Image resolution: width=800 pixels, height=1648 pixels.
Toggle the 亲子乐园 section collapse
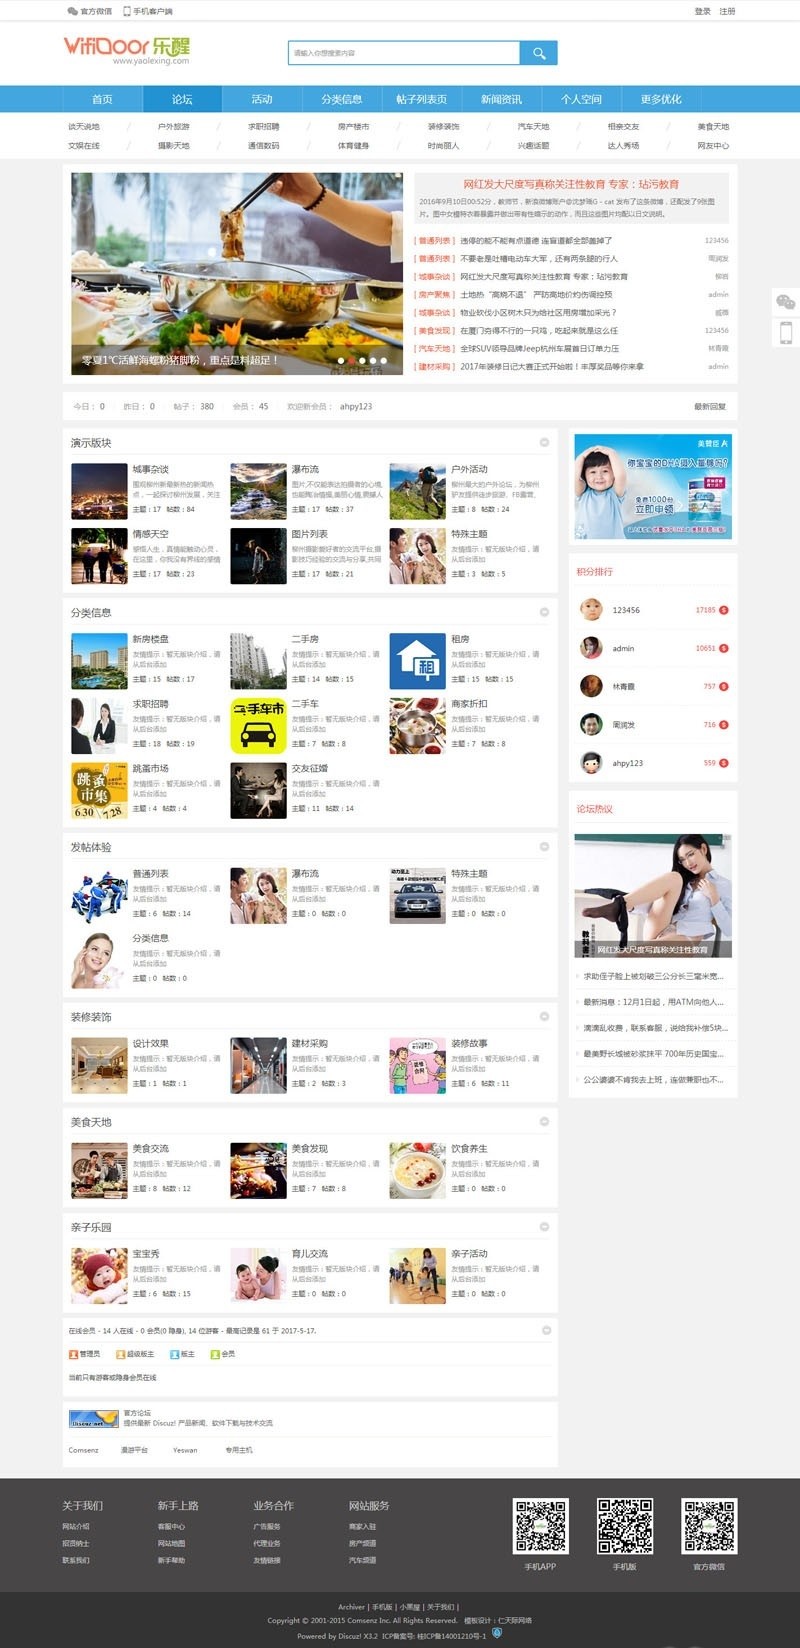(x=544, y=1226)
